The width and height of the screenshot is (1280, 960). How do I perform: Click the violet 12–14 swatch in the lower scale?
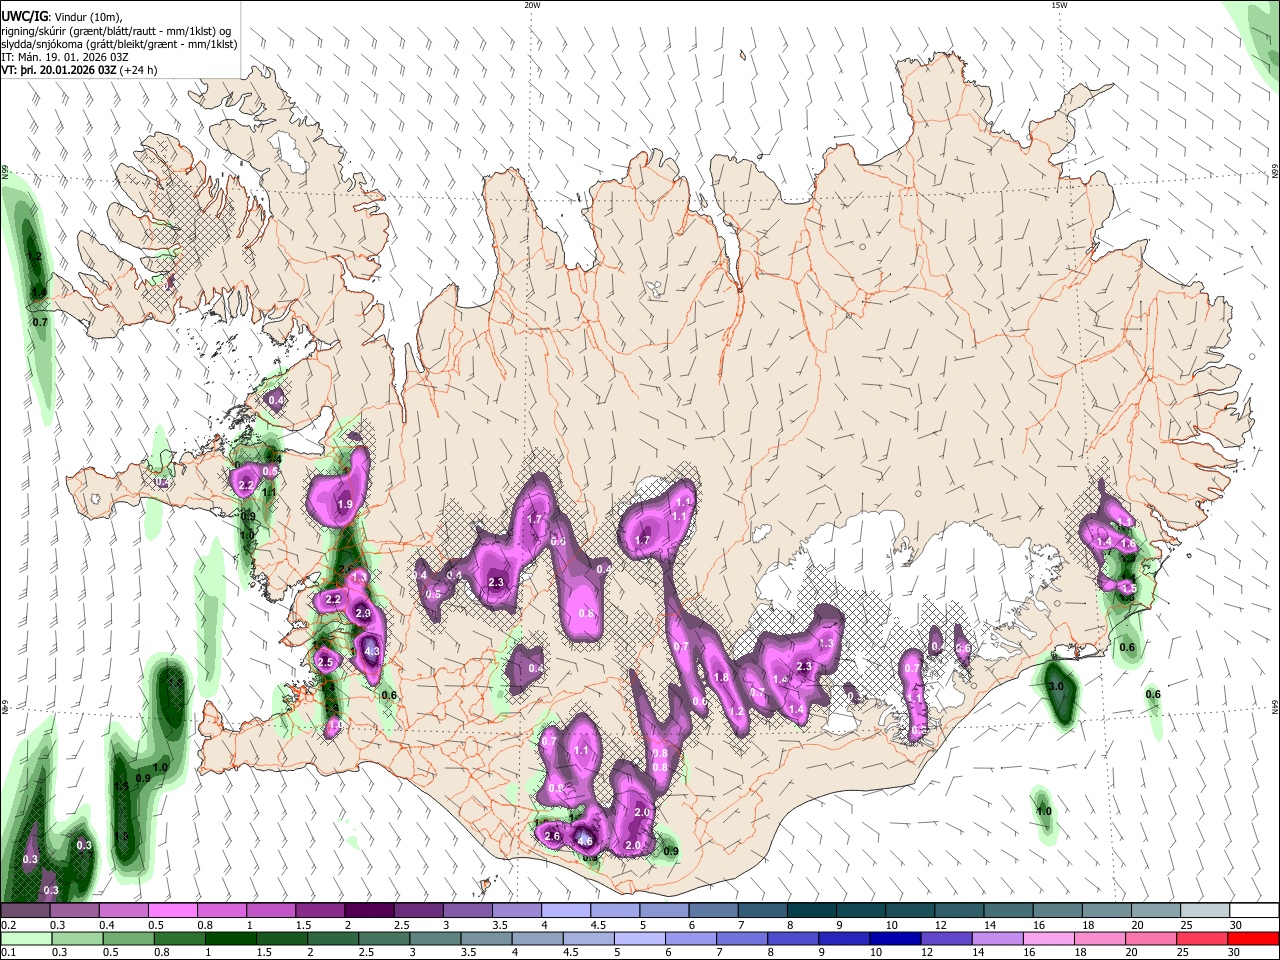[947, 938]
